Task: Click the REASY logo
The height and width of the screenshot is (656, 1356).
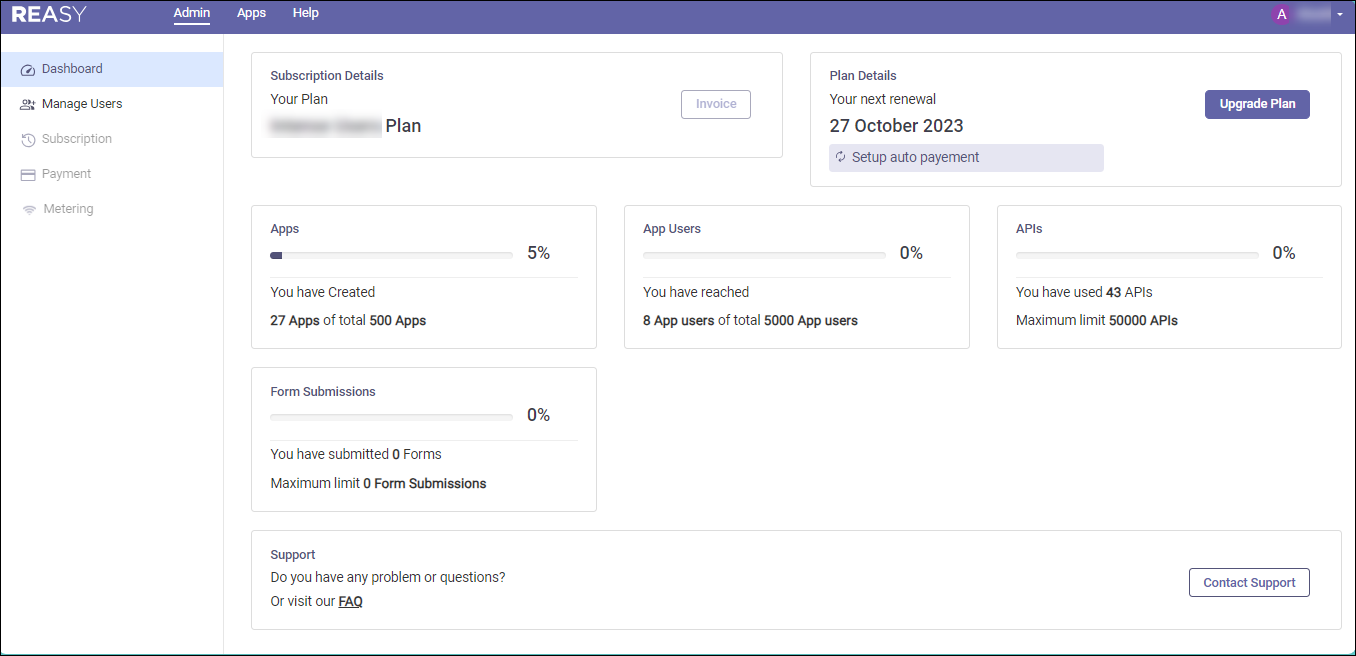Action: tap(49, 14)
